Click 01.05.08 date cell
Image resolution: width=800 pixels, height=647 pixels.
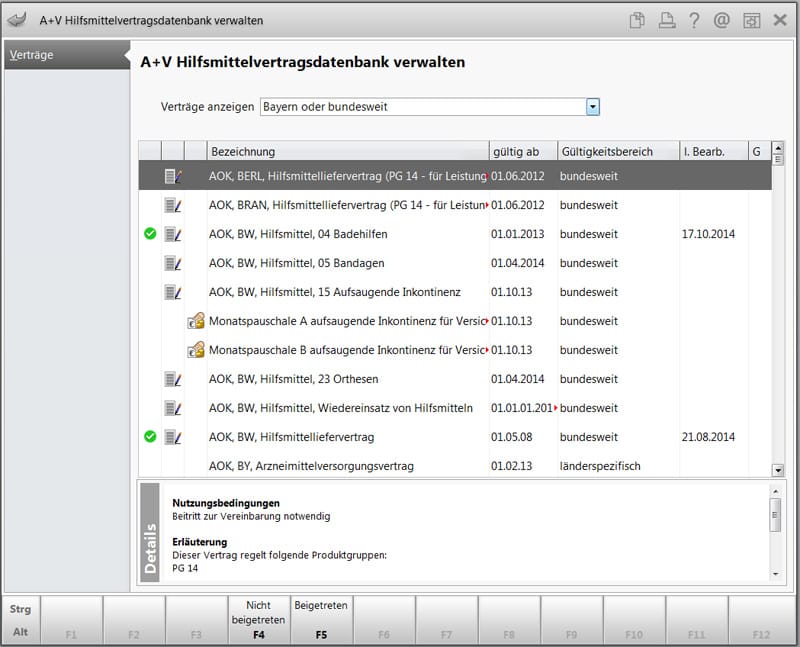pos(511,437)
